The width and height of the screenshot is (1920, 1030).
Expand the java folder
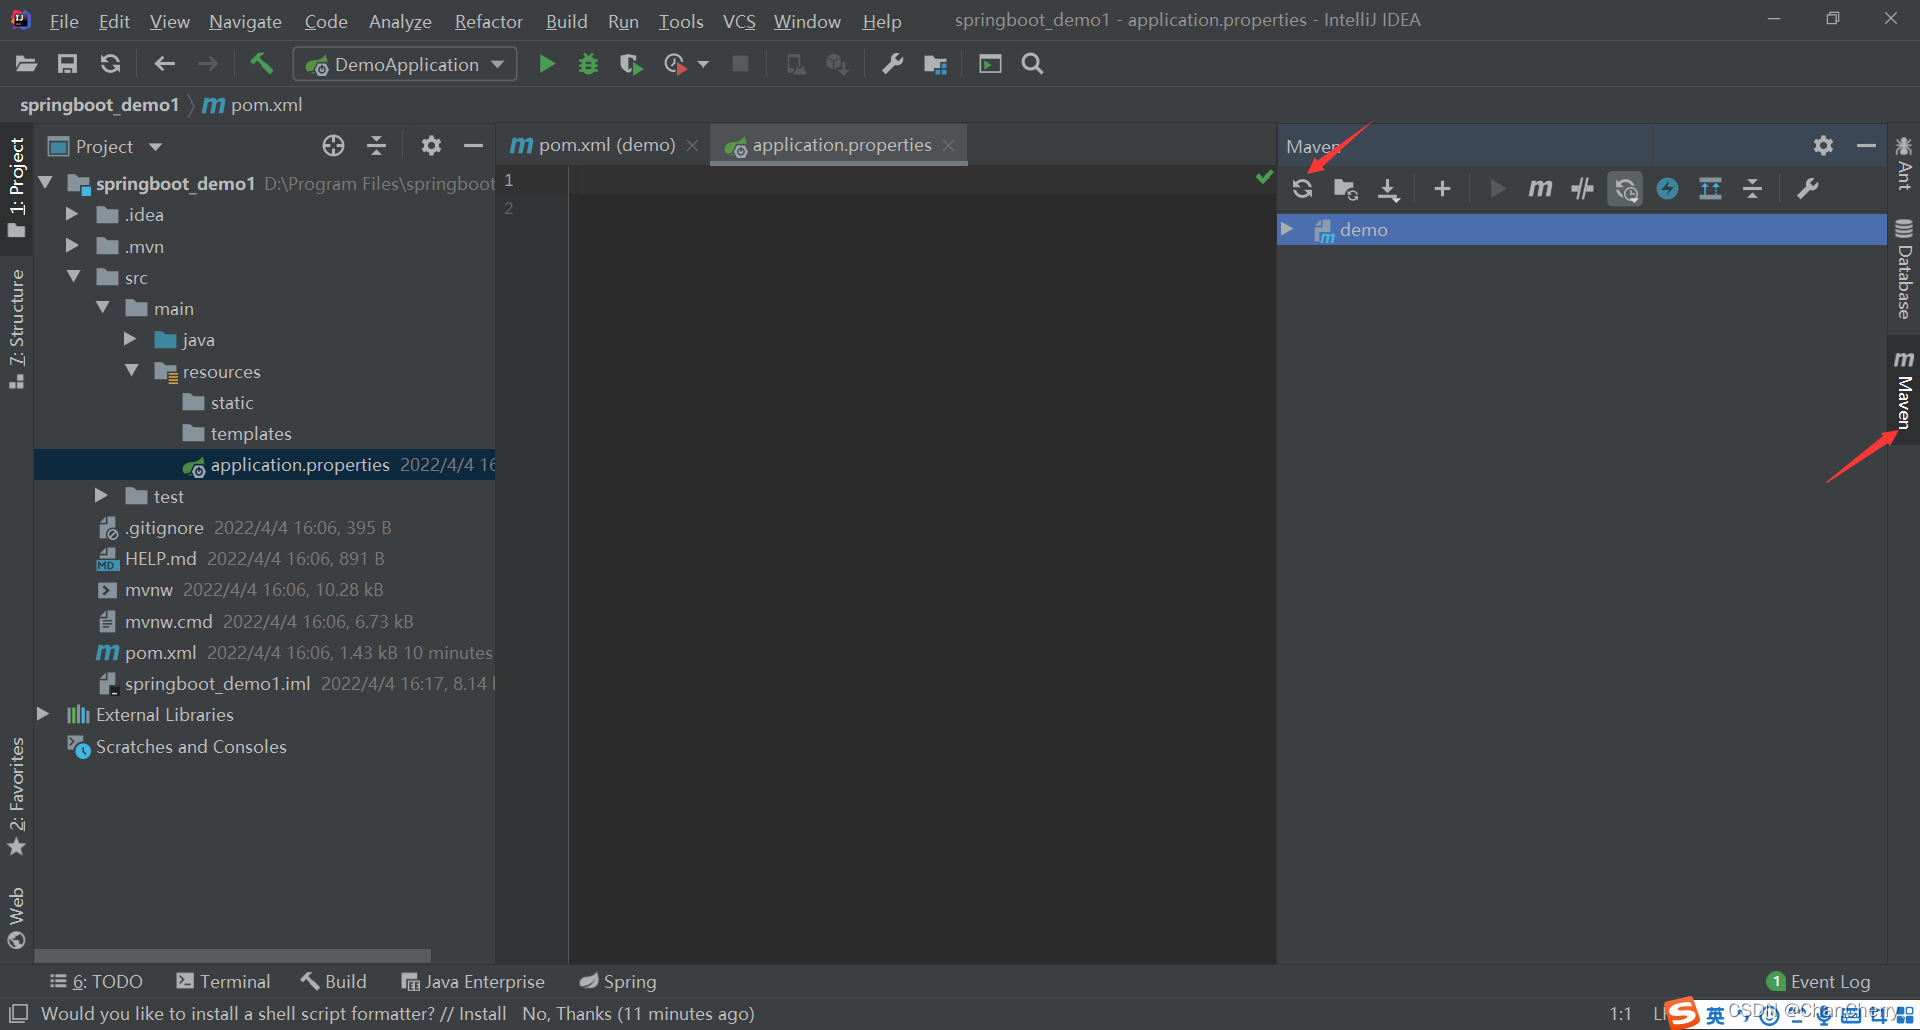tap(130, 339)
